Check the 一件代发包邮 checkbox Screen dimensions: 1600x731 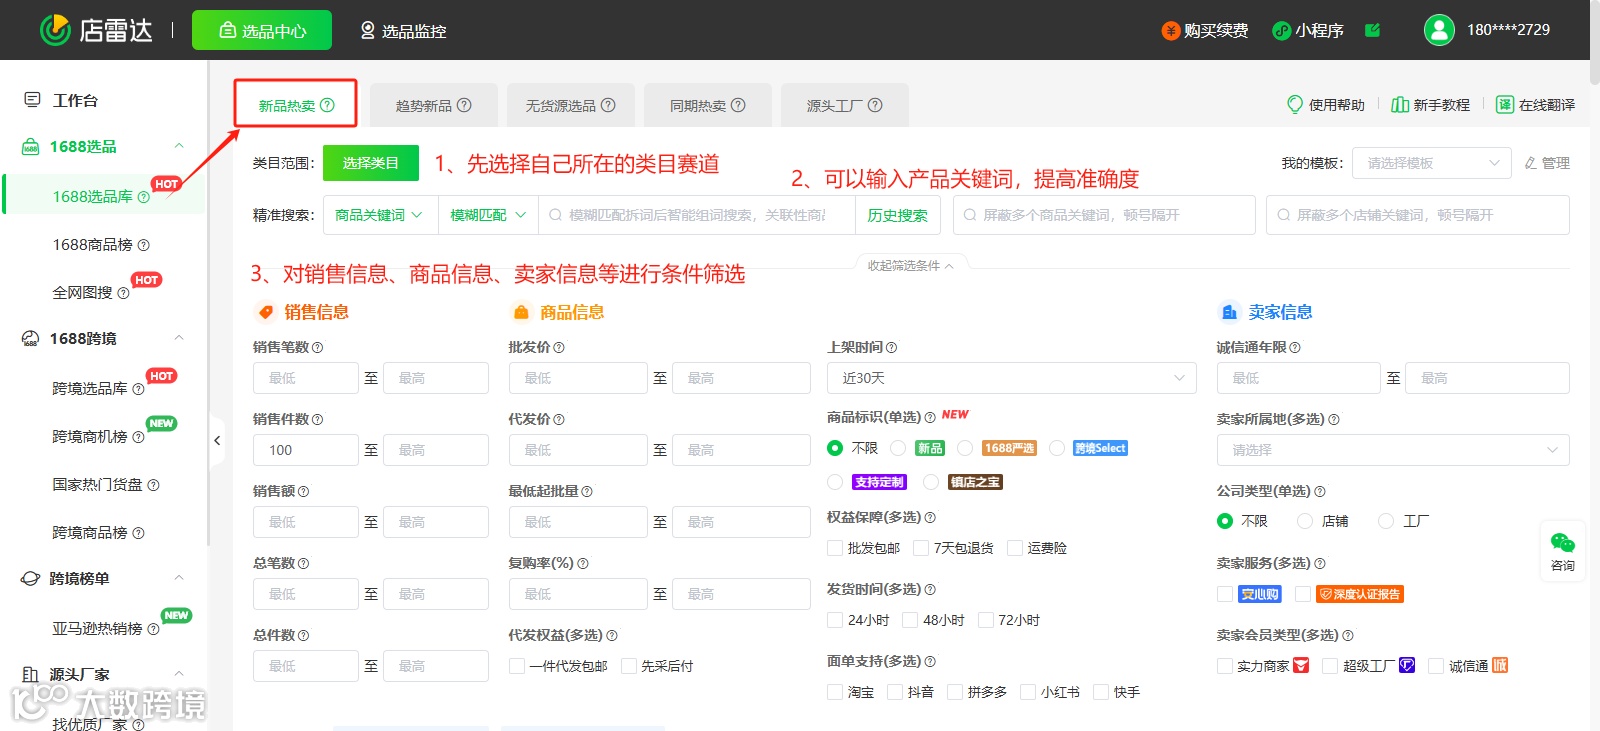[517, 666]
